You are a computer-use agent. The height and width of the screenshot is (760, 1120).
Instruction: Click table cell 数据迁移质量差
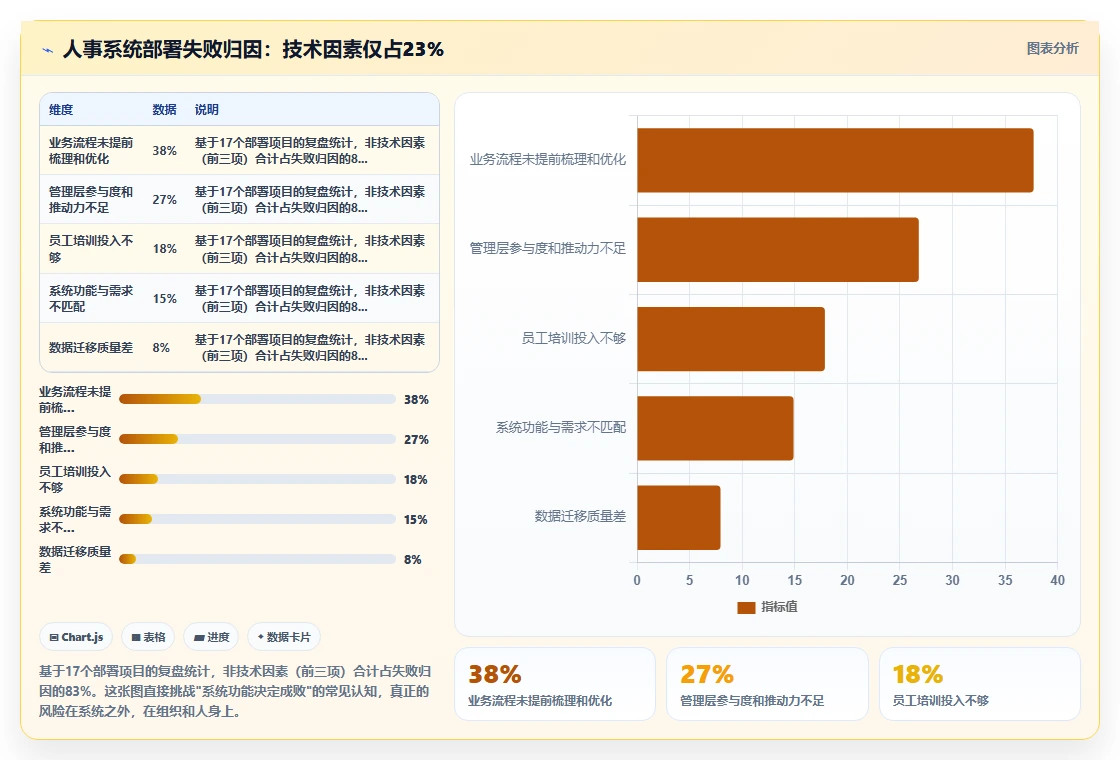[91, 348]
